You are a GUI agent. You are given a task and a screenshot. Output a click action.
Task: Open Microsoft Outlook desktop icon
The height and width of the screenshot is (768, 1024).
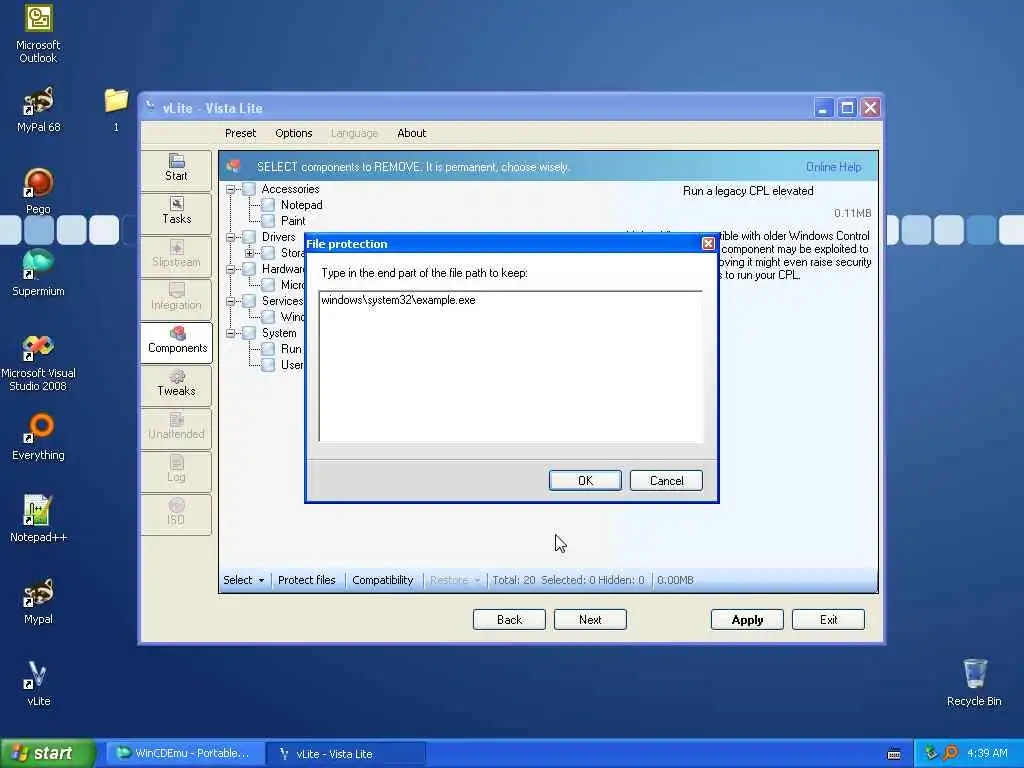click(38, 34)
